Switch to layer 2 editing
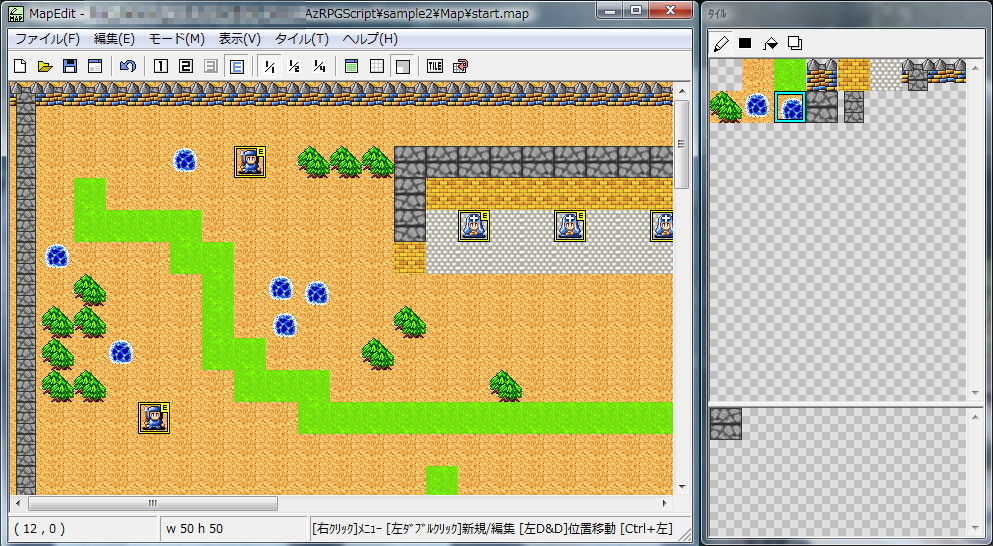993x546 pixels. click(x=186, y=66)
